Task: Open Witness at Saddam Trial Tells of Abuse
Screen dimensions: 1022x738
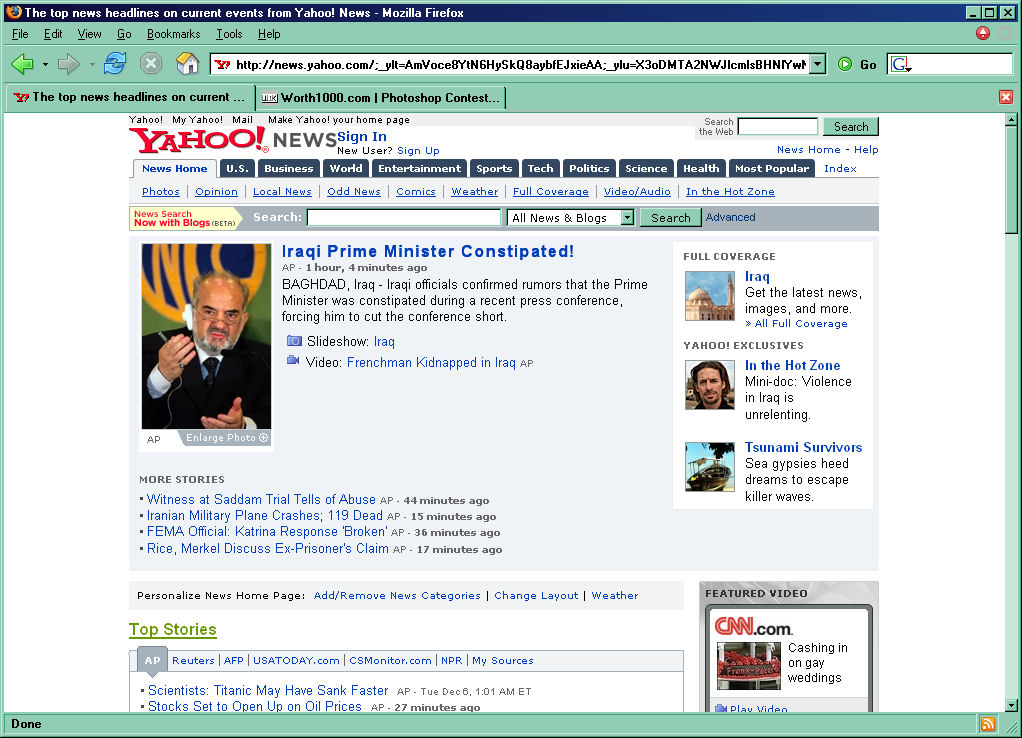Action: [x=261, y=499]
